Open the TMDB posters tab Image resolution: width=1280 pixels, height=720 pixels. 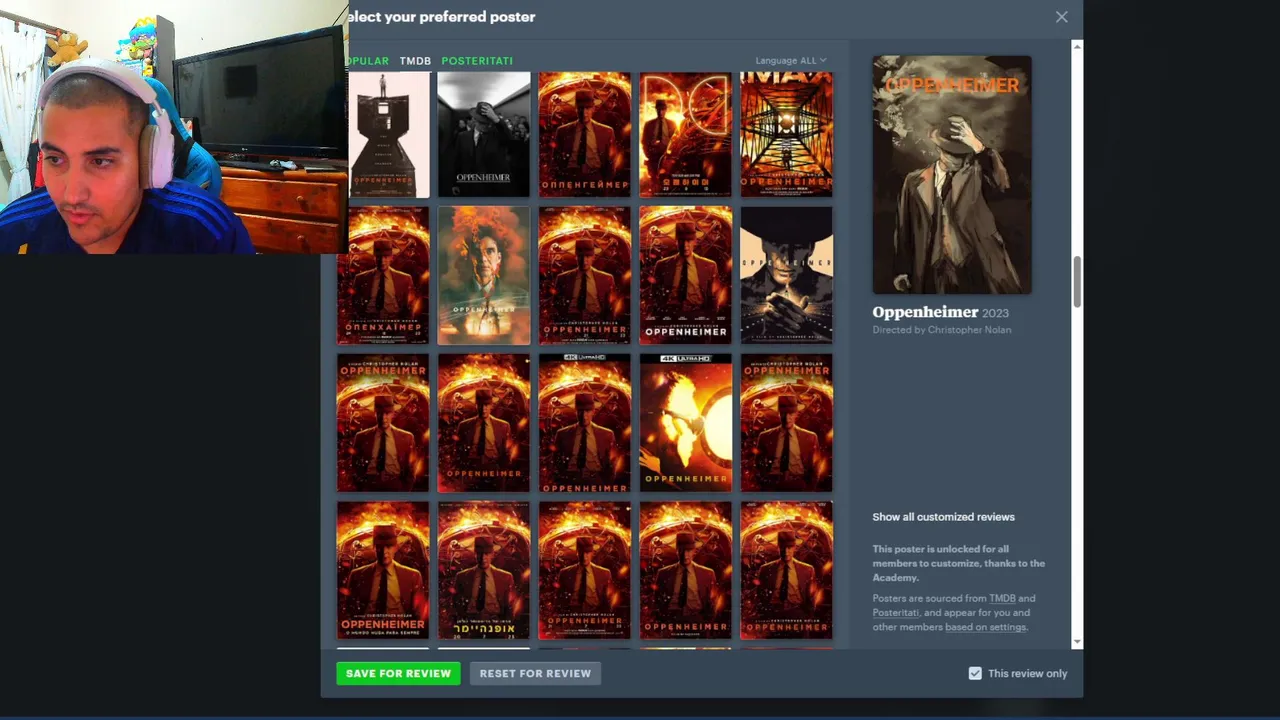[x=415, y=61]
